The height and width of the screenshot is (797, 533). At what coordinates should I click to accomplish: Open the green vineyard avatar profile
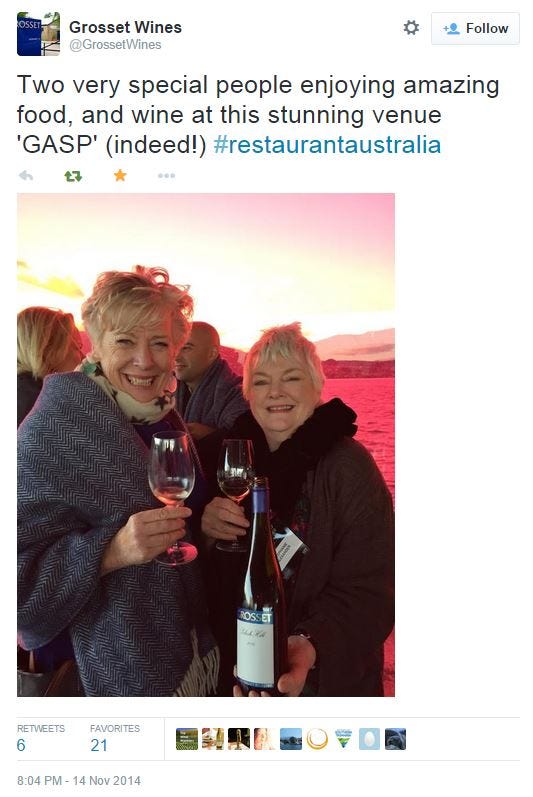point(186,739)
